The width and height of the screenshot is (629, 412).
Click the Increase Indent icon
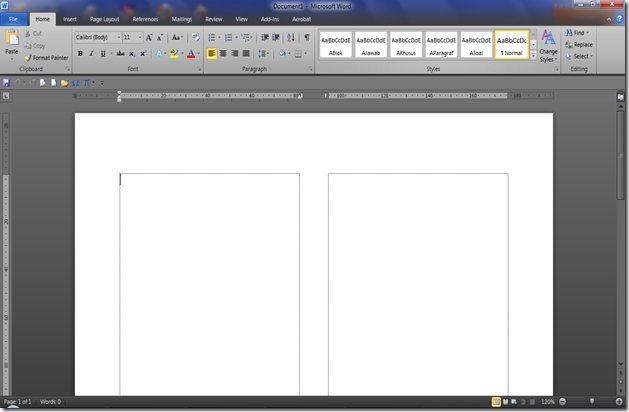(x=276, y=37)
